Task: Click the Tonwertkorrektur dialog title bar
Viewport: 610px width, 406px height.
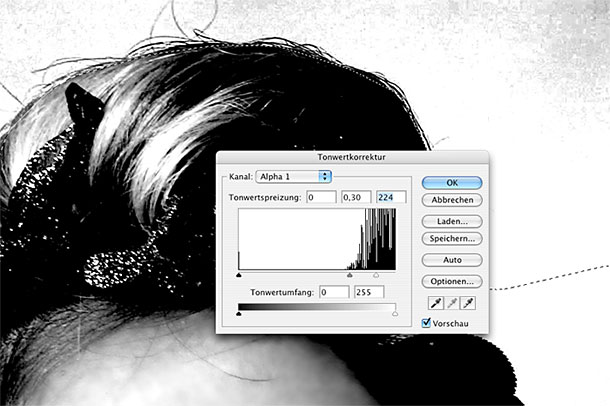Action: tap(352, 157)
